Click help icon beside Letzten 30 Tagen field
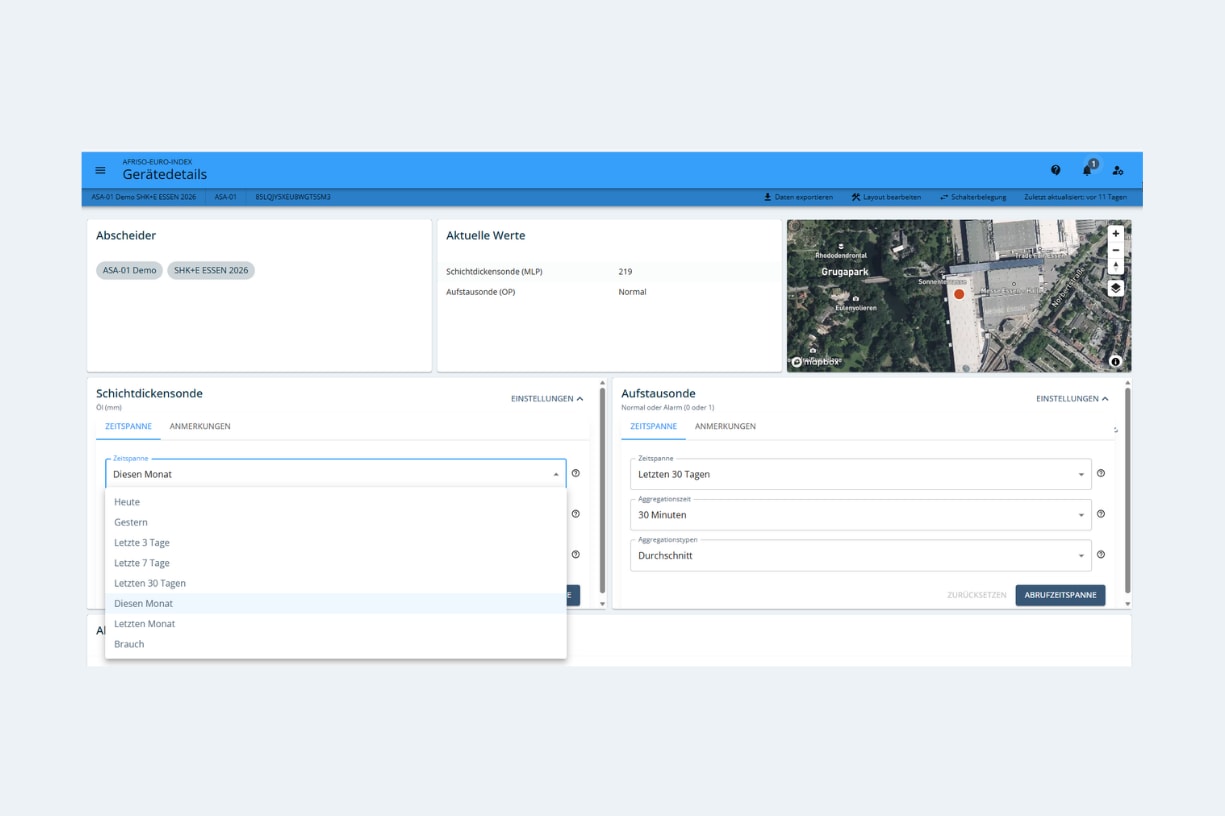1225x816 pixels. tap(1101, 473)
